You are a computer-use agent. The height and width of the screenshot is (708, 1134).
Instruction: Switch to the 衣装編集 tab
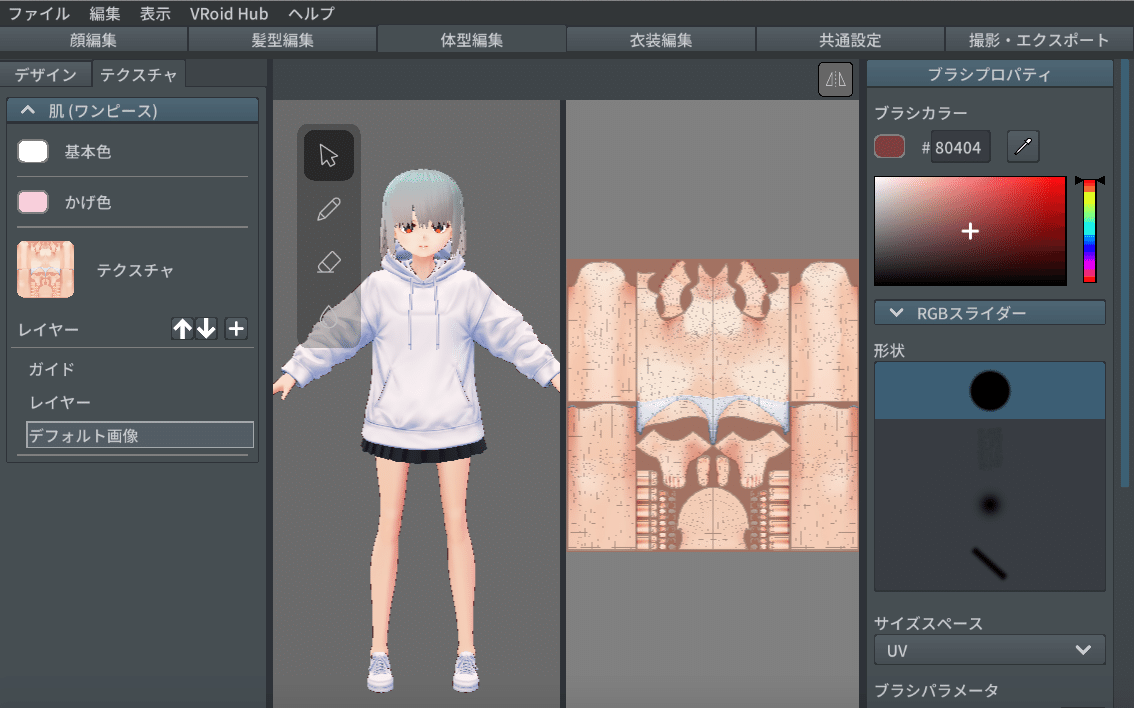(661, 40)
